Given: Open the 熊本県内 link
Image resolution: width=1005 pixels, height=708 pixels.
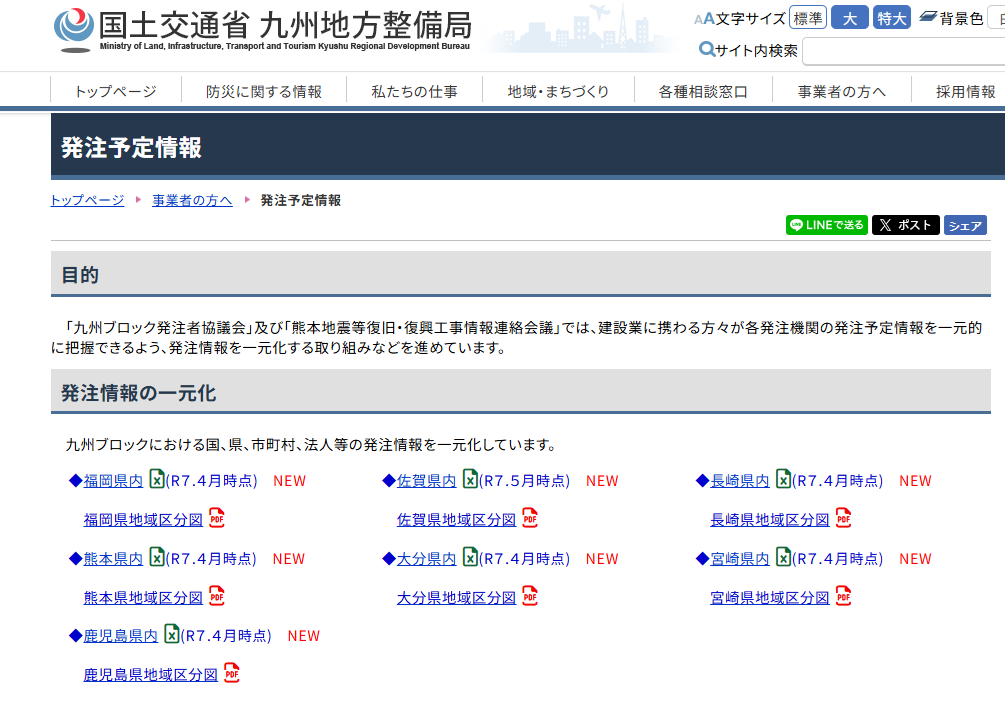Looking at the screenshot, I should point(113,558).
